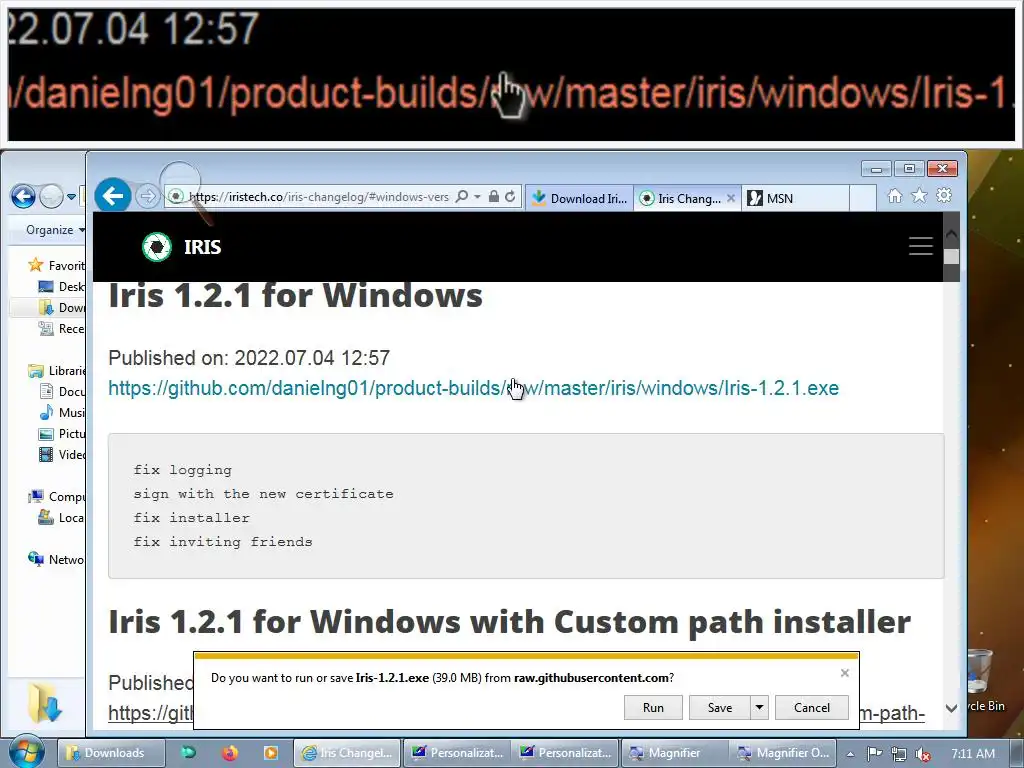1024x768 pixels.
Task: Switch to Iris Changelog tab
Action: pyautogui.click(x=680, y=198)
